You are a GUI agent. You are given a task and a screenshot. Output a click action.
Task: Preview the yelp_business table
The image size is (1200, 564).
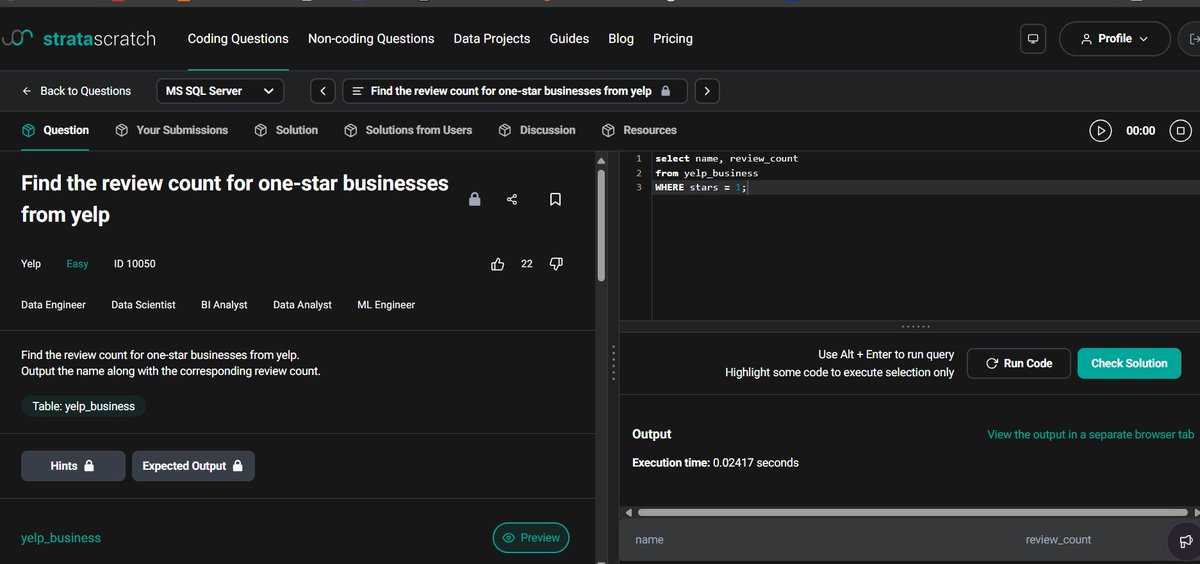(531, 538)
